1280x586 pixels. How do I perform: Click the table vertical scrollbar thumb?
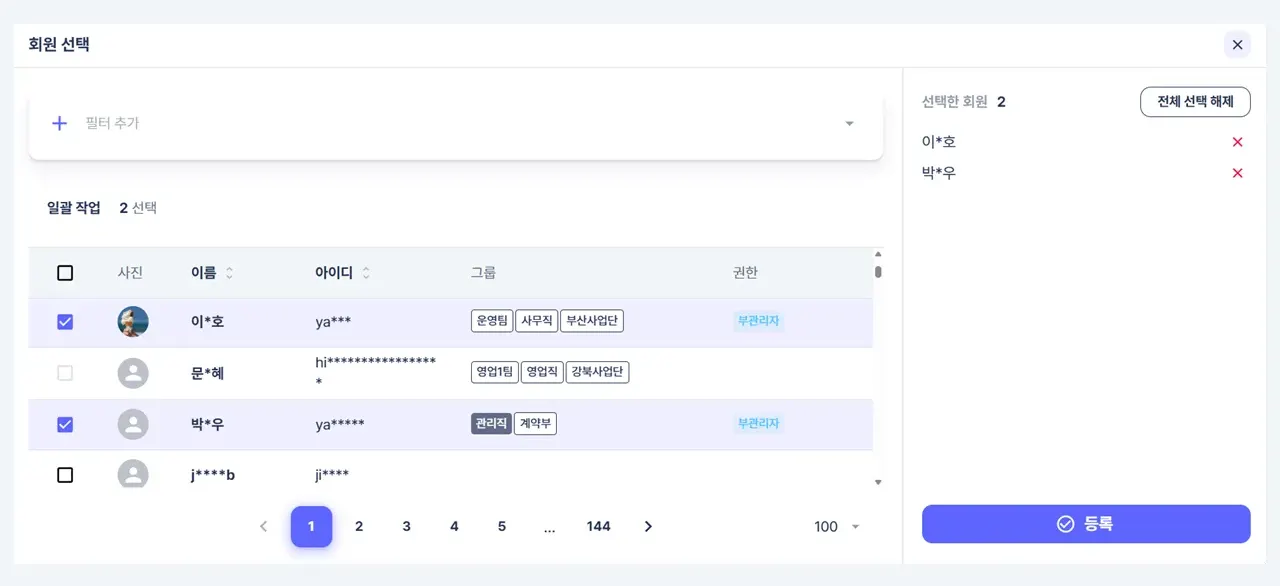pos(878,271)
